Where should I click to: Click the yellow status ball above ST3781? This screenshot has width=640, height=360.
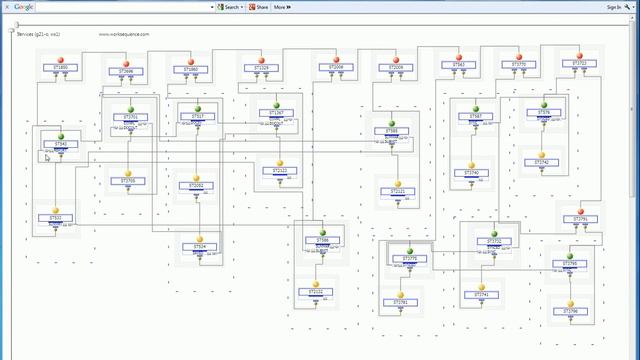[x=400, y=295]
